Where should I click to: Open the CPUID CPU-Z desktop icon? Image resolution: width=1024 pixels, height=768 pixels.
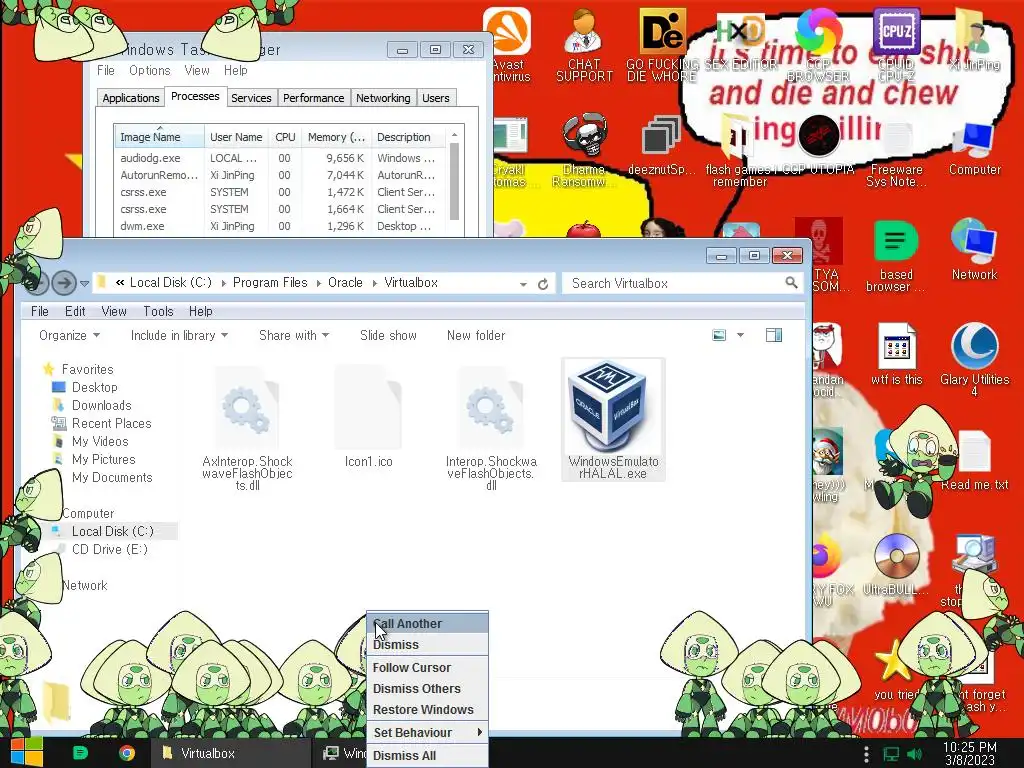(896, 44)
